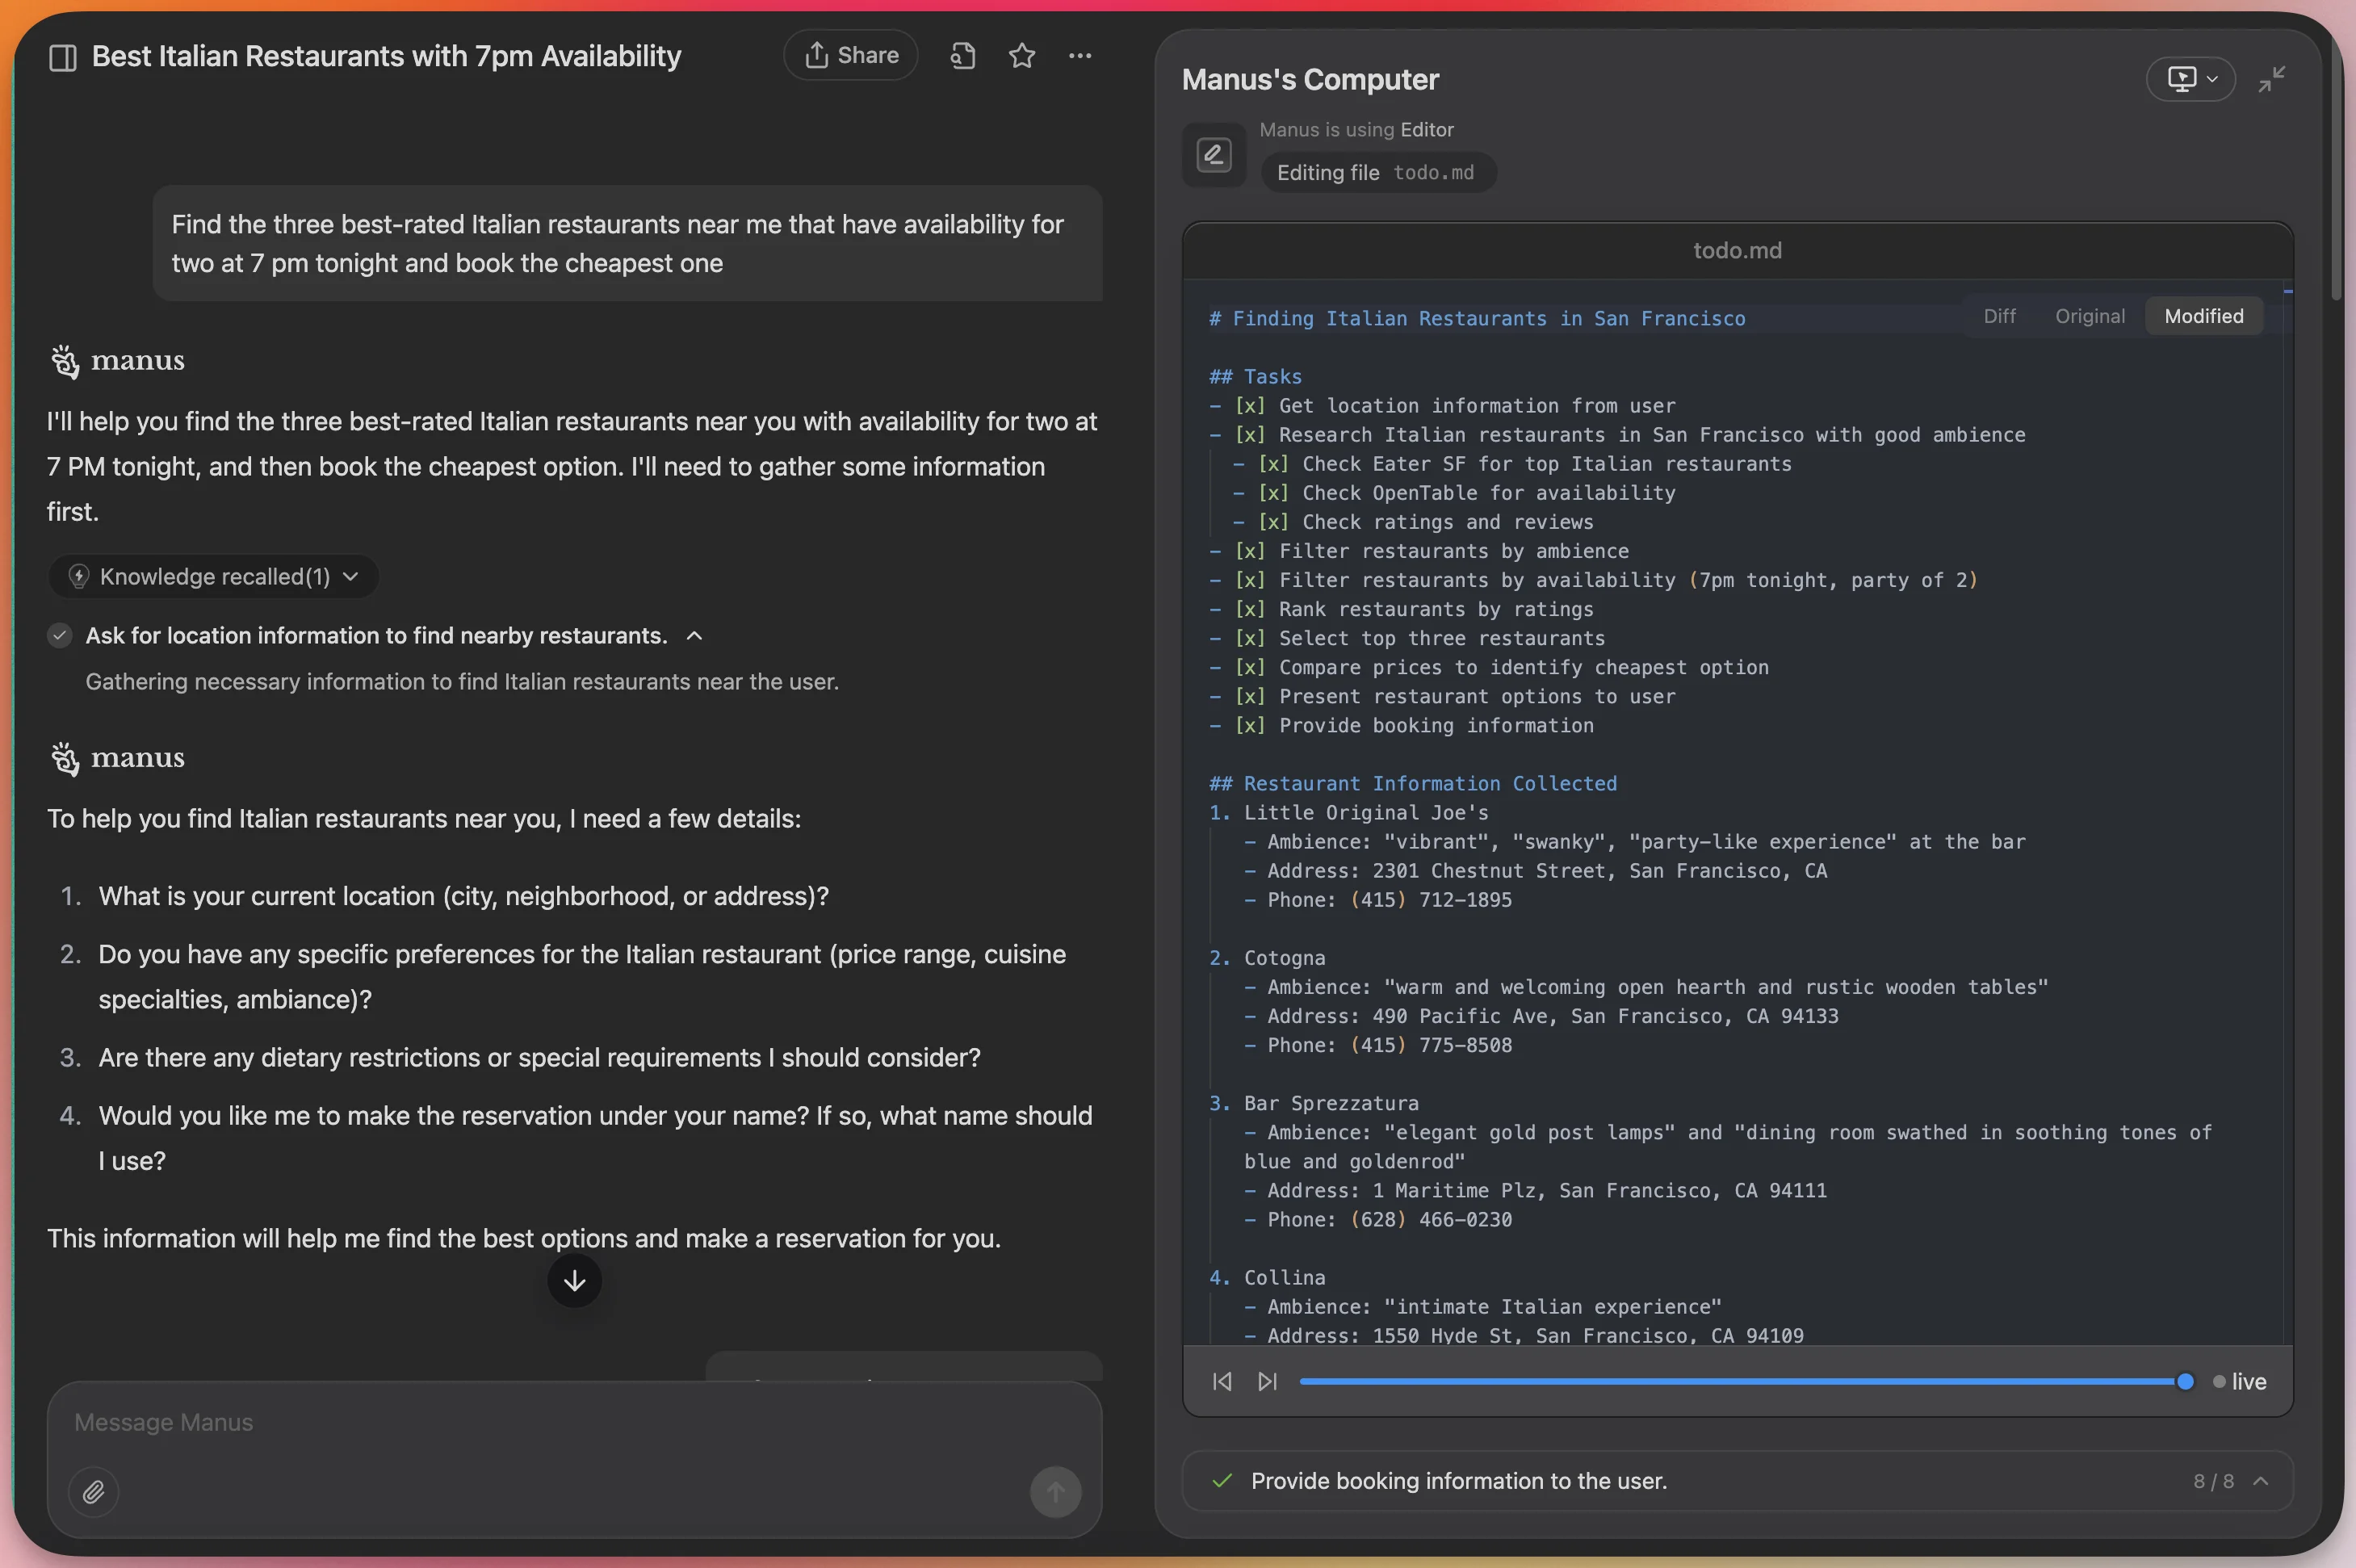Switch to the Diff view tab
This screenshot has width=2356, height=1568.
point(1999,316)
